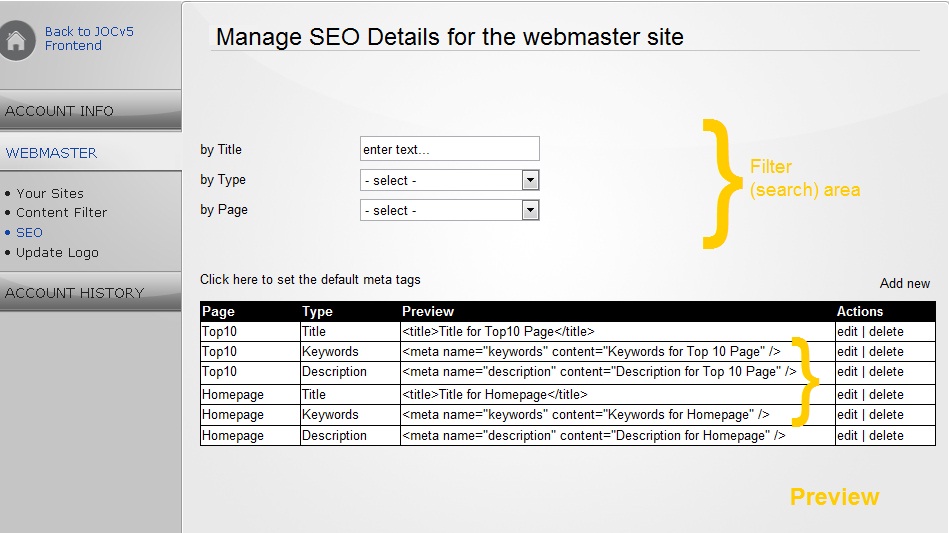Click here to set default meta tags
This screenshot has width=949, height=533.
(310, 280)
